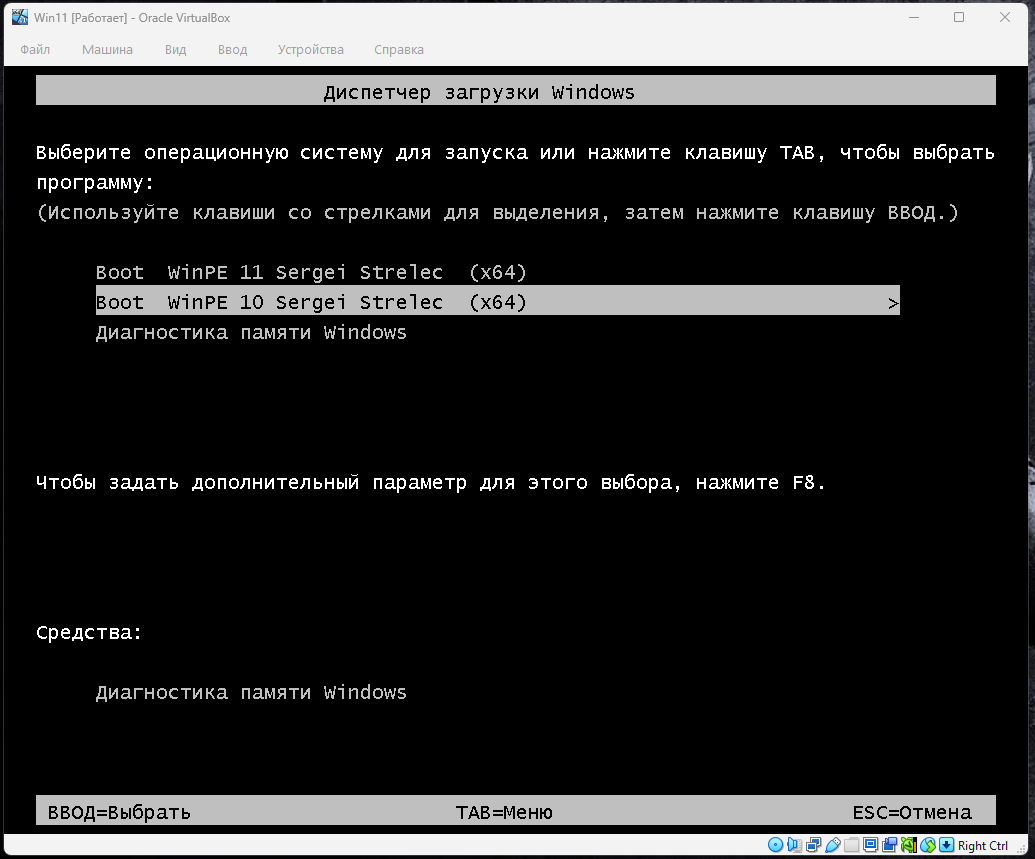Open the Файл menu
The width and height of the screenshot is (1035, 859).
[35, 50]
